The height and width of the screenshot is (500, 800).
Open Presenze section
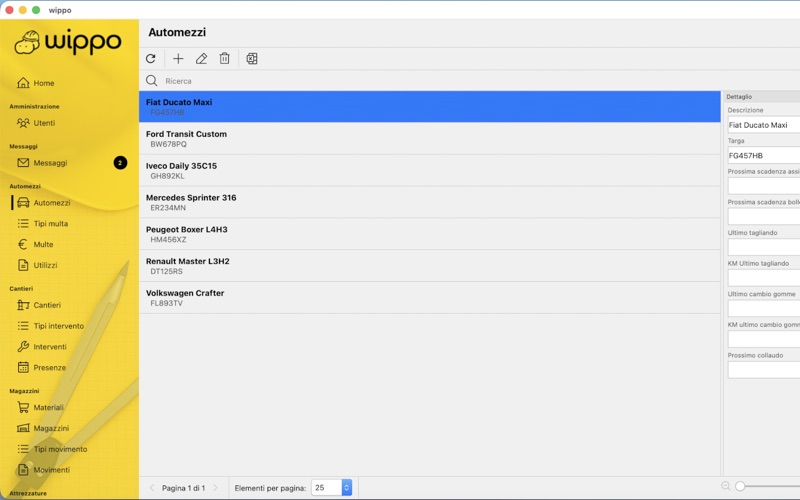point(49,367)
